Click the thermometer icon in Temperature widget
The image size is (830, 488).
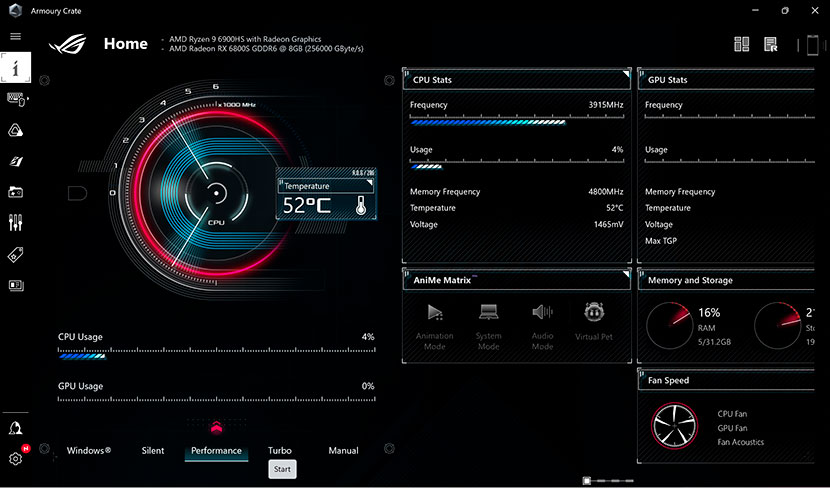click(361, 205)
